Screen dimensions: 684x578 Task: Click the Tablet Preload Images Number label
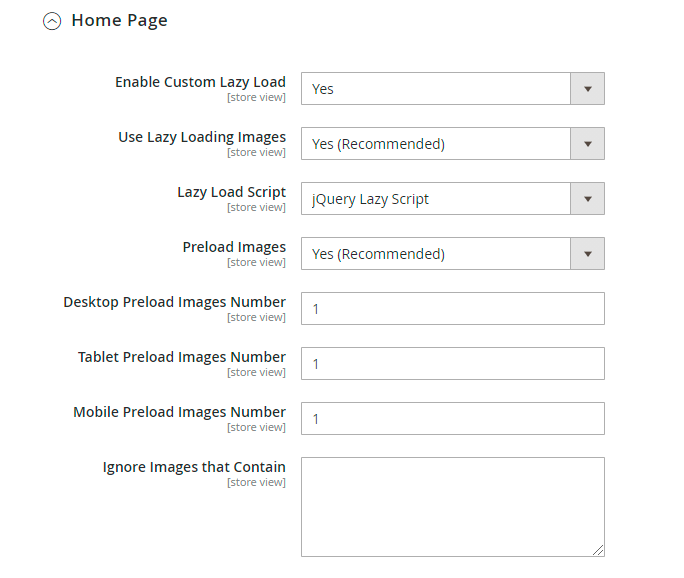coord(182,357)
